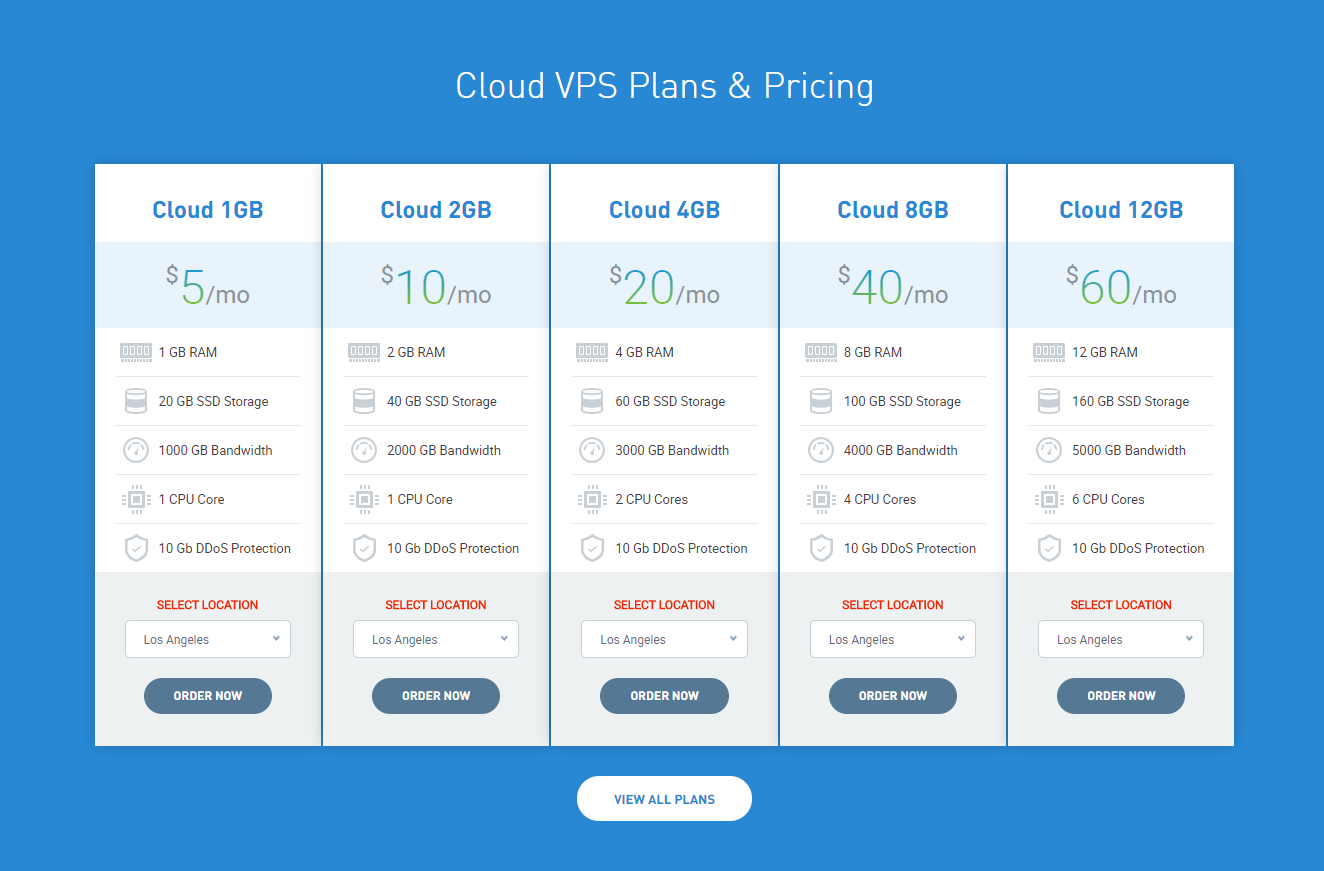Click the CPU icon in the Cloud 2GB plan
The width and height of the screenshot is (1324, 871).
coord(364,498)
